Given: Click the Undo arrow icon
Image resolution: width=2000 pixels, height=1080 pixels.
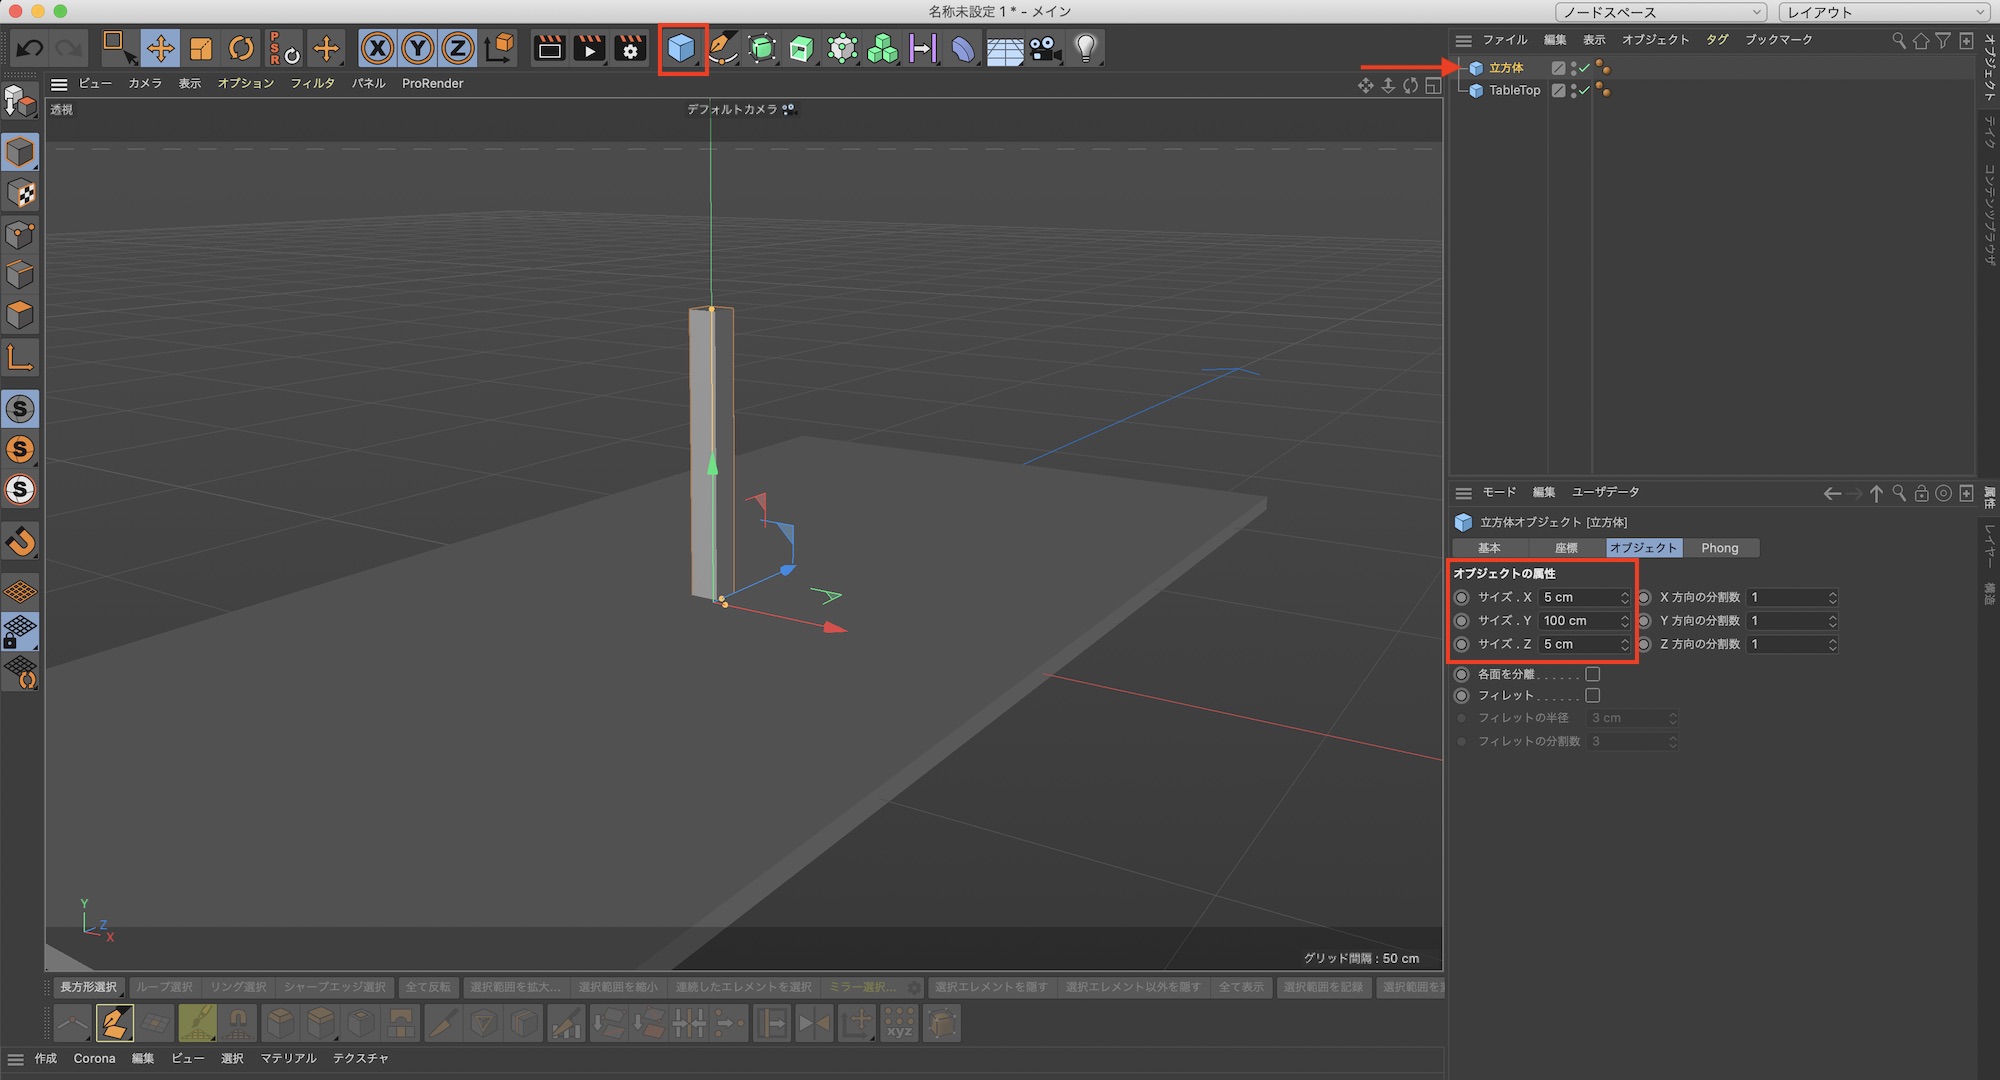Looking at the screenshot, I should 29,48.
